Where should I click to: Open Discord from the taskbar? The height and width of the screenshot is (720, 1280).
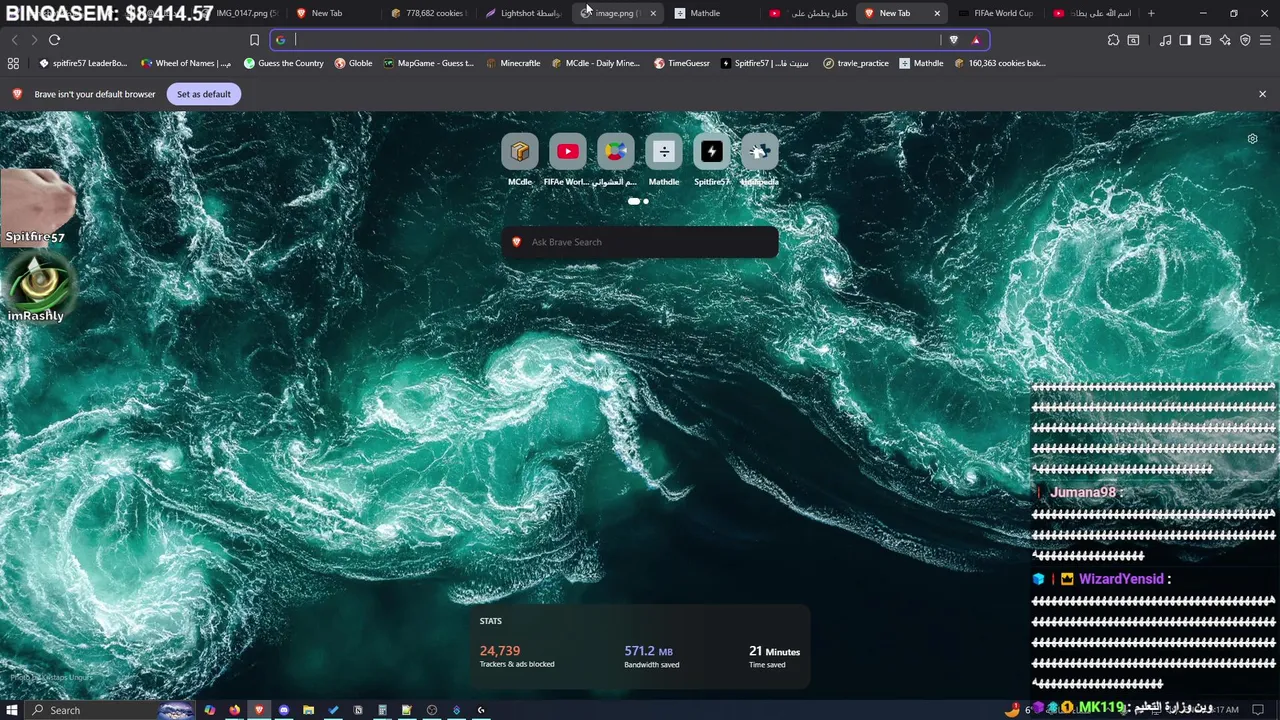(x=284, y=710)
